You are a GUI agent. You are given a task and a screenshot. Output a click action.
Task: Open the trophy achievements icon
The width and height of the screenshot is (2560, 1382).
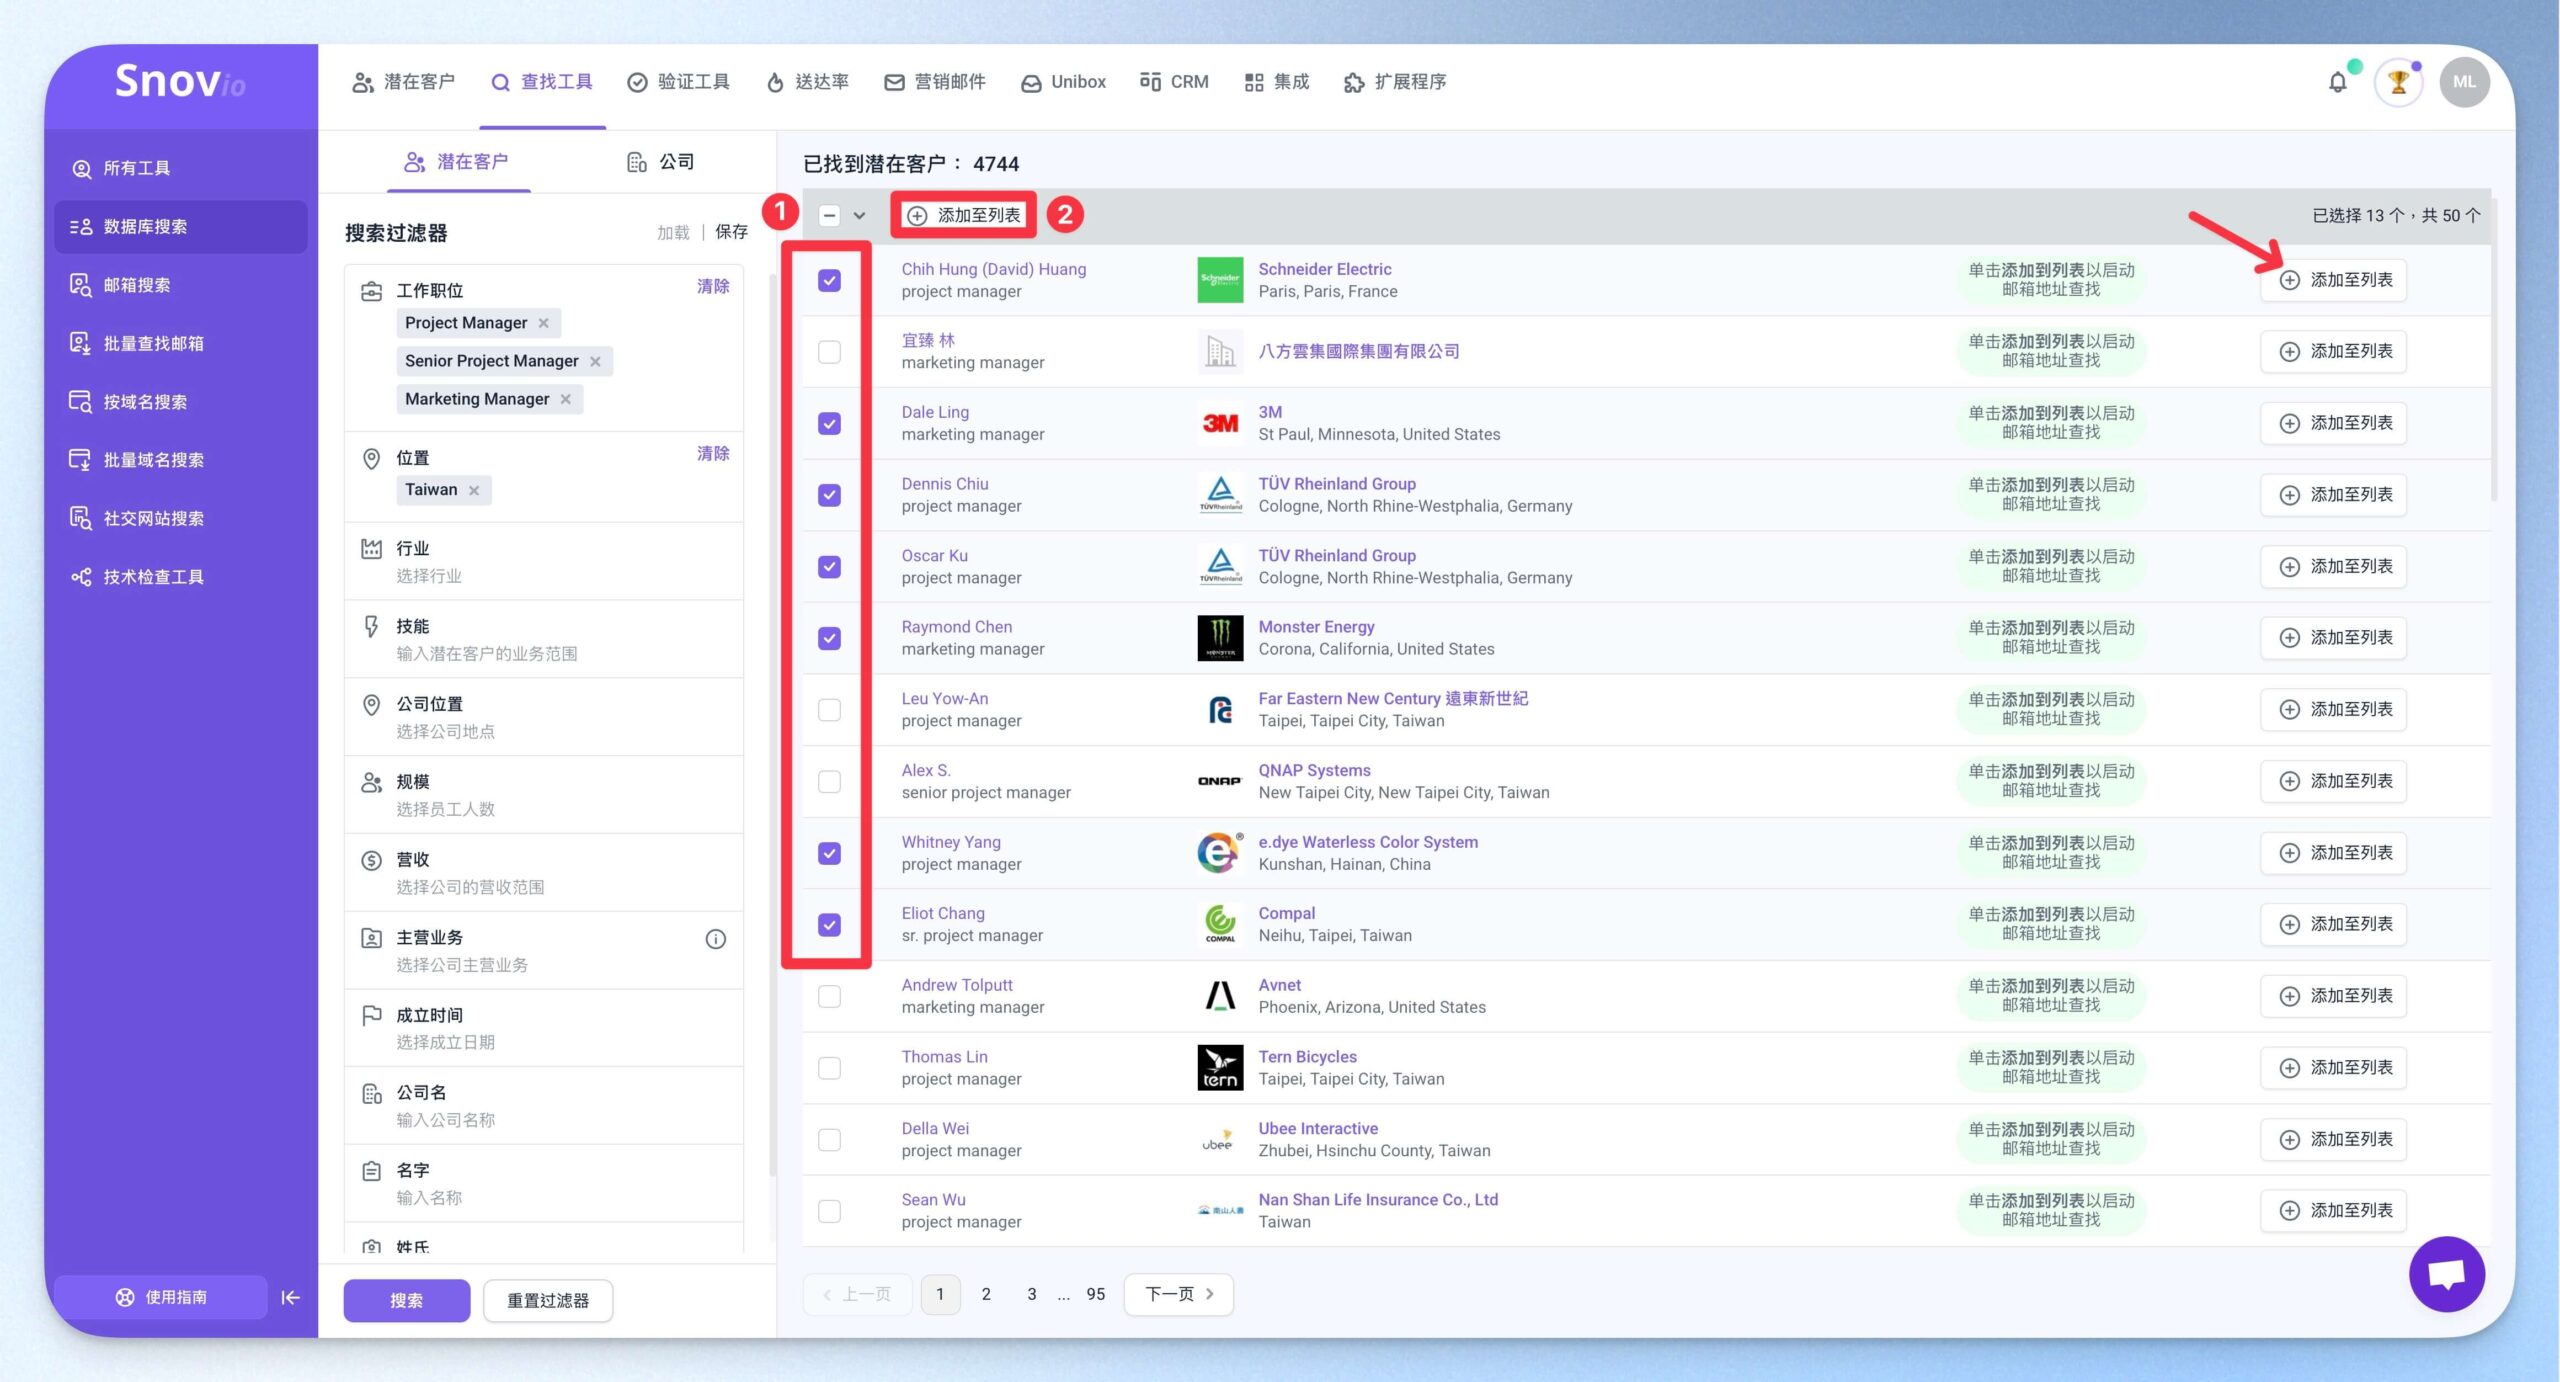click(x=2397, y=82)
